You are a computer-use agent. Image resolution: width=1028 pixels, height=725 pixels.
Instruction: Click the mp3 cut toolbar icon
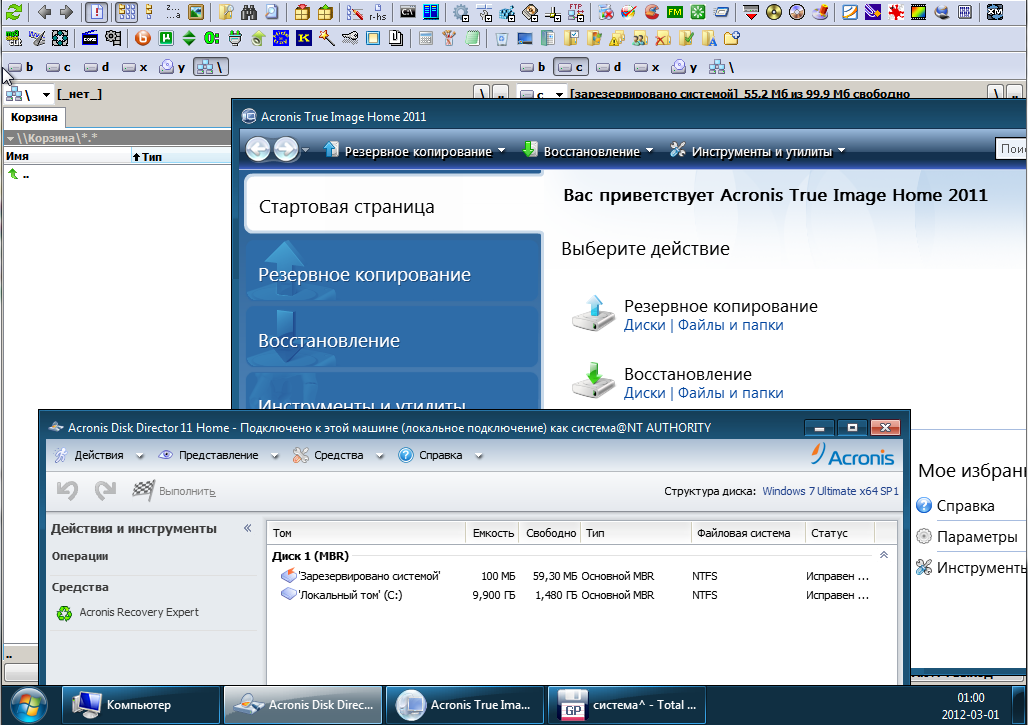13,39
